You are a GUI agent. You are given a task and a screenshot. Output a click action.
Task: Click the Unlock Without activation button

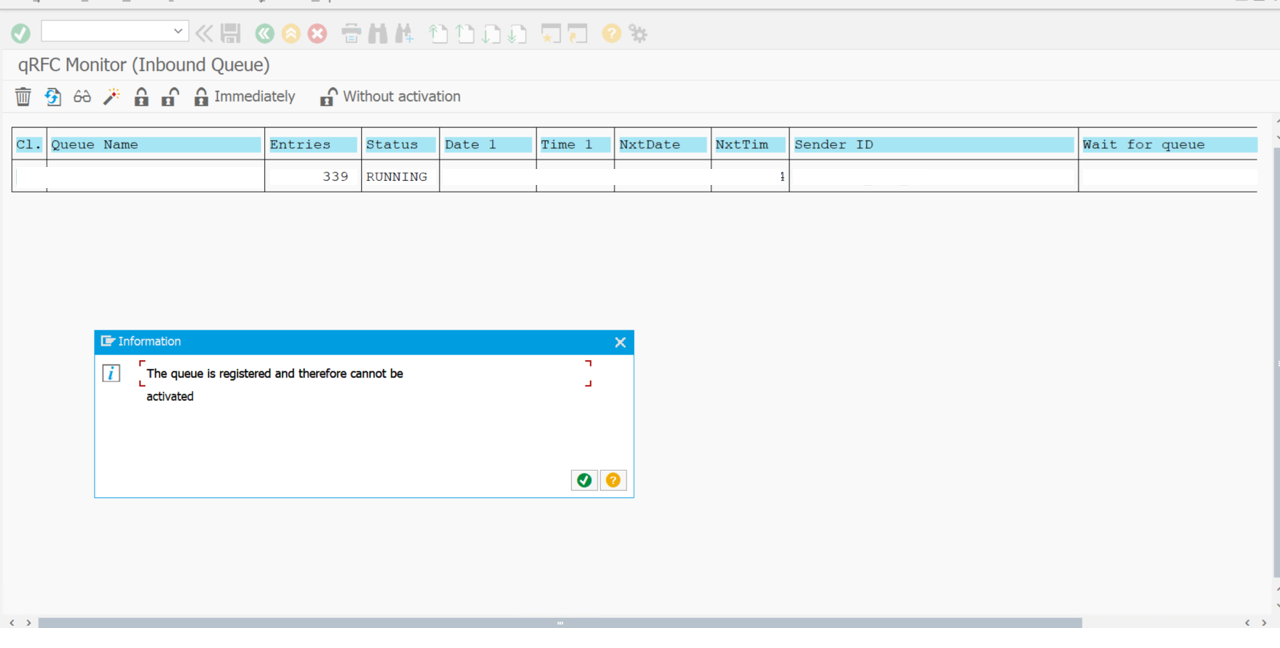[390, 96]
